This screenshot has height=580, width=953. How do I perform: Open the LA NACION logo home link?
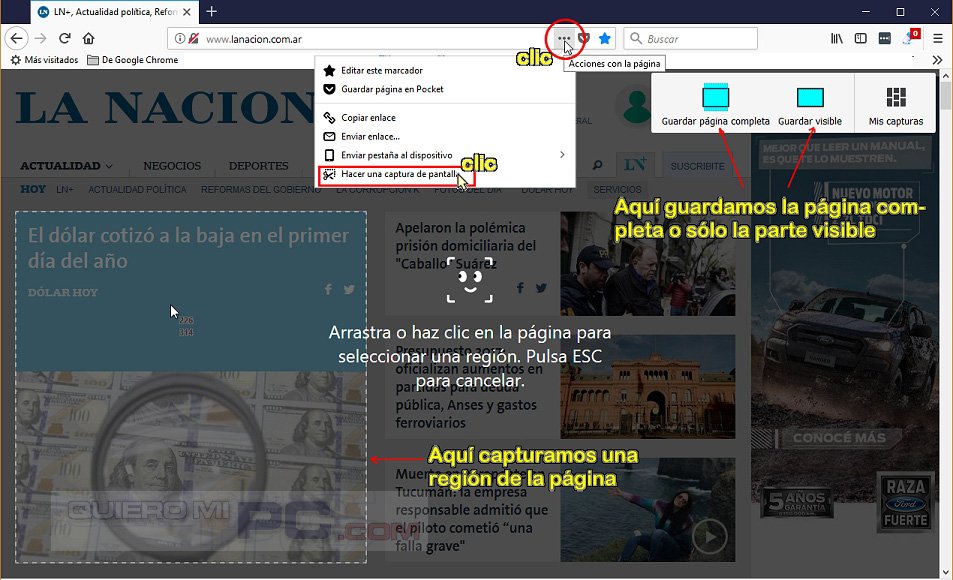[165, 108]
